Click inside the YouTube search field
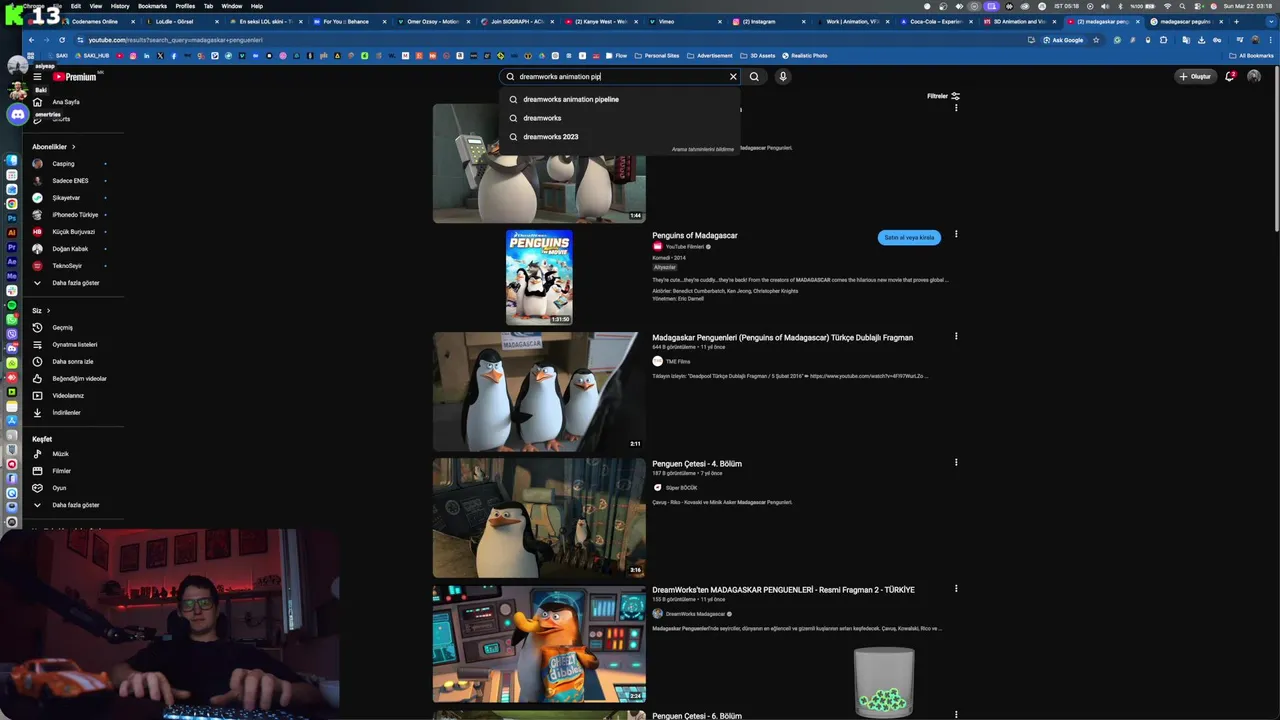 [x=620, y=76]
